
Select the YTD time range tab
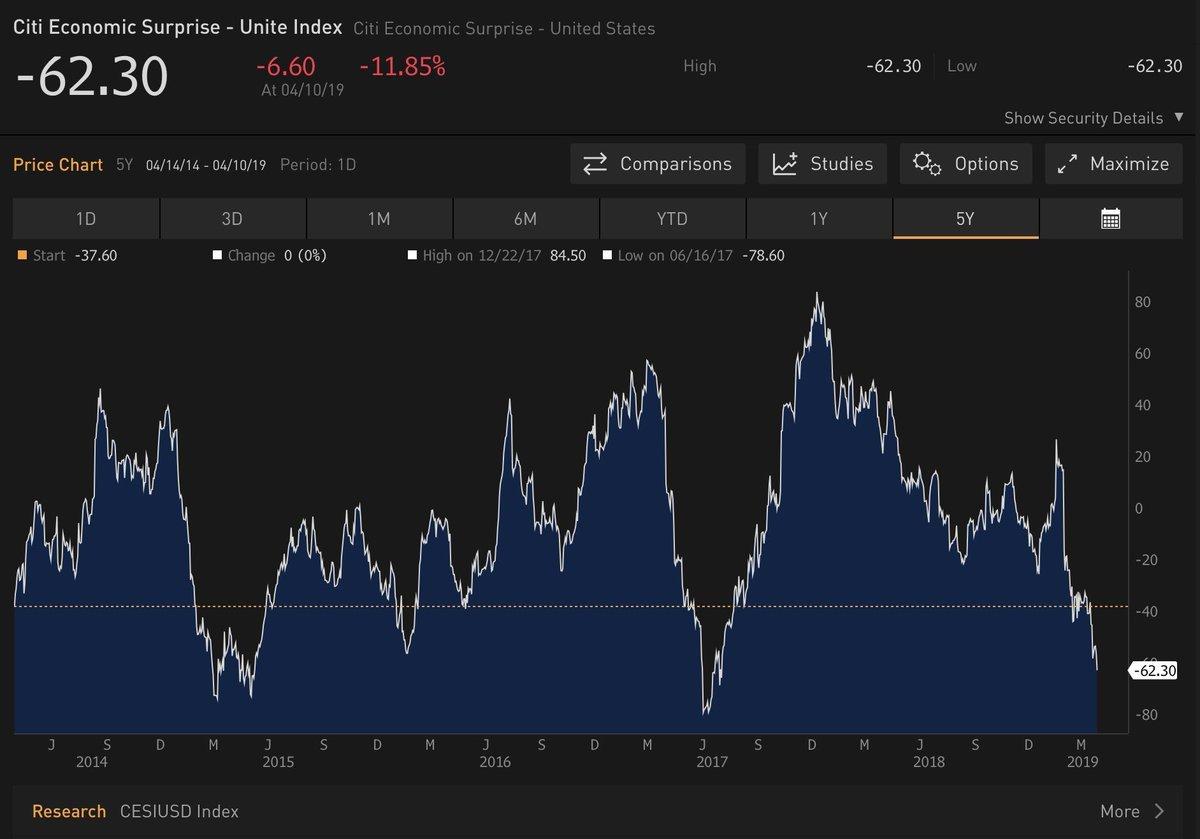click(x=672, y=219)
